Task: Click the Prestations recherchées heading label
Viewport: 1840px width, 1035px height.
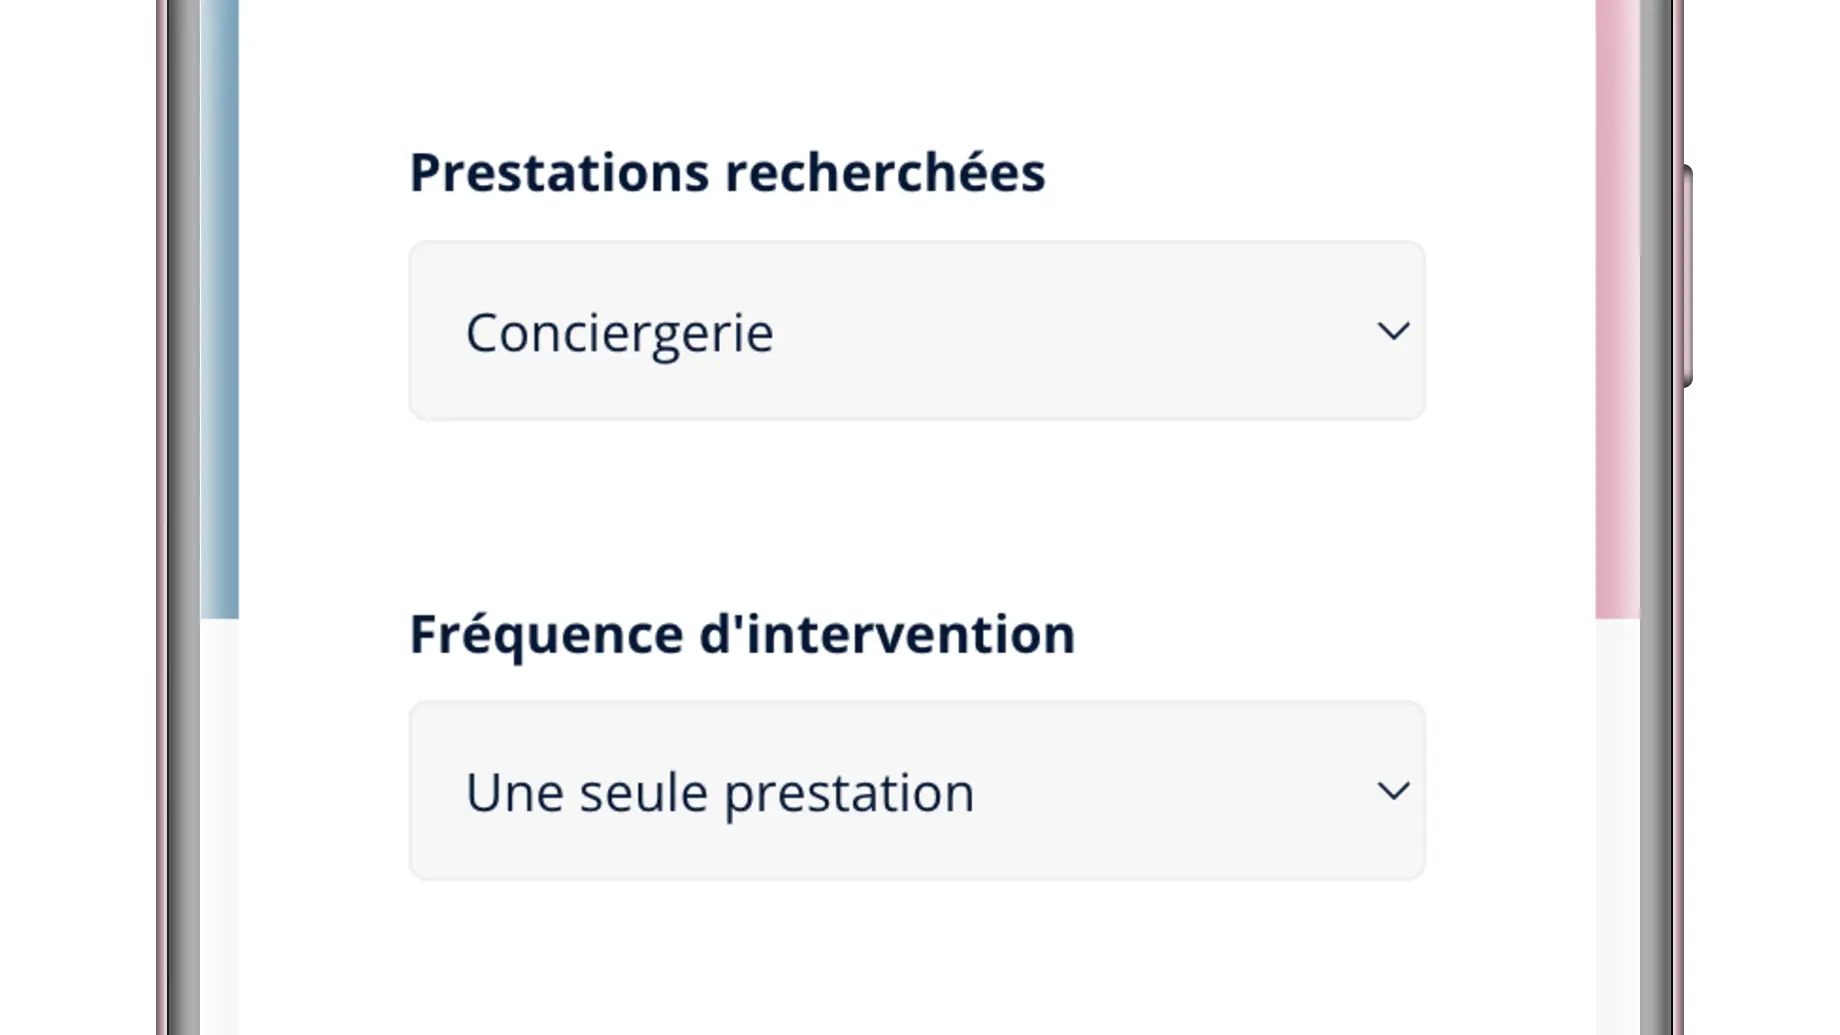Action: (x=726, y=172)
